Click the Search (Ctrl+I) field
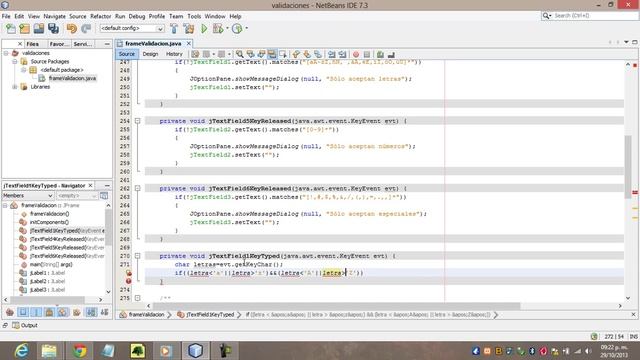 click(x=594, y=16)
